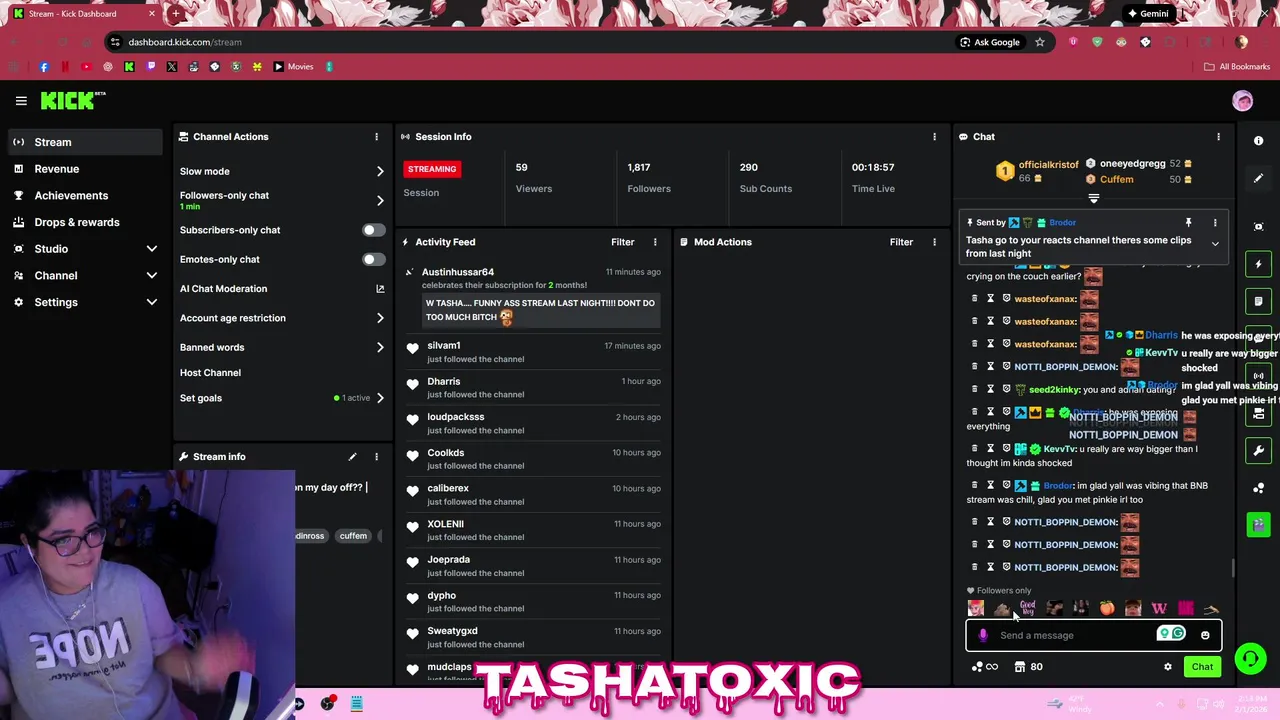
Task: Open emoji picker in chat input
Action: [1205, 635]
